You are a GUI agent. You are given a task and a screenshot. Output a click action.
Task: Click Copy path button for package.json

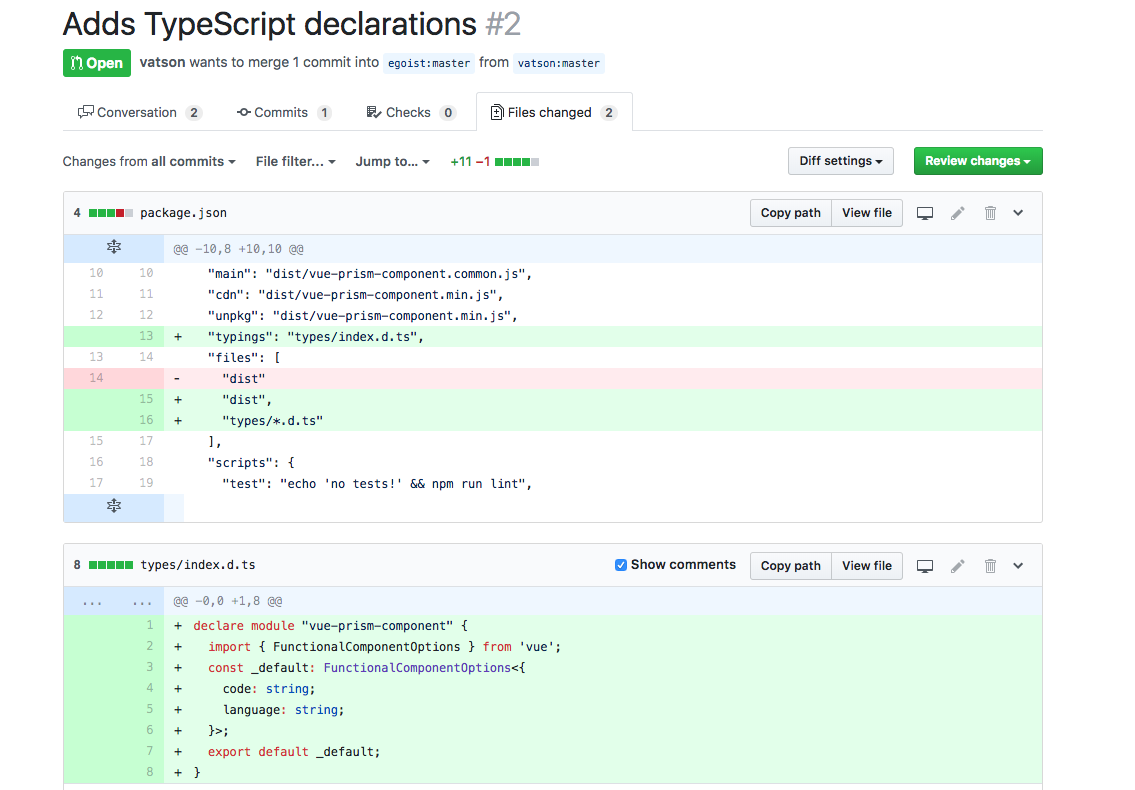[x=790, y=213]
